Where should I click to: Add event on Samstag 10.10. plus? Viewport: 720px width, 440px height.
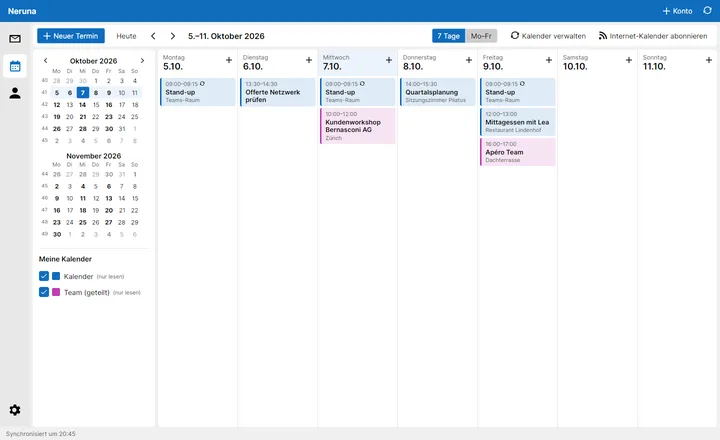(629, 60)
